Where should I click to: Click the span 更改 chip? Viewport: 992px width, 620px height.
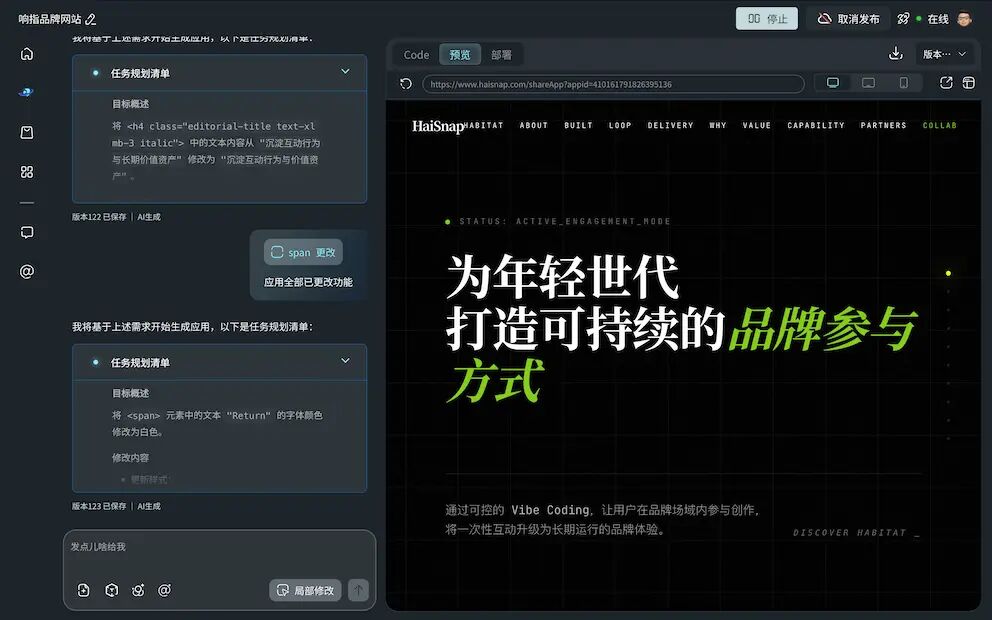click(304, 252)
